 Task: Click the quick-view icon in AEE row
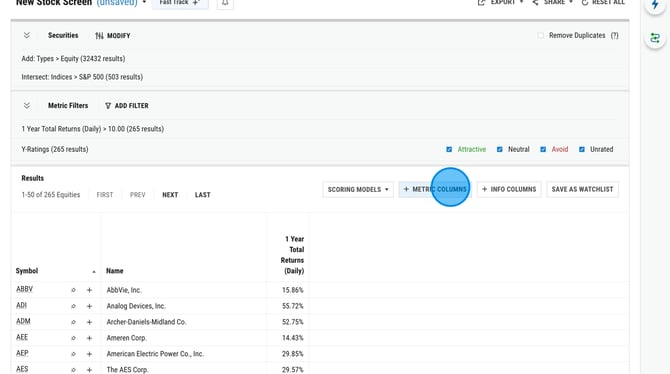click(73, 338)
